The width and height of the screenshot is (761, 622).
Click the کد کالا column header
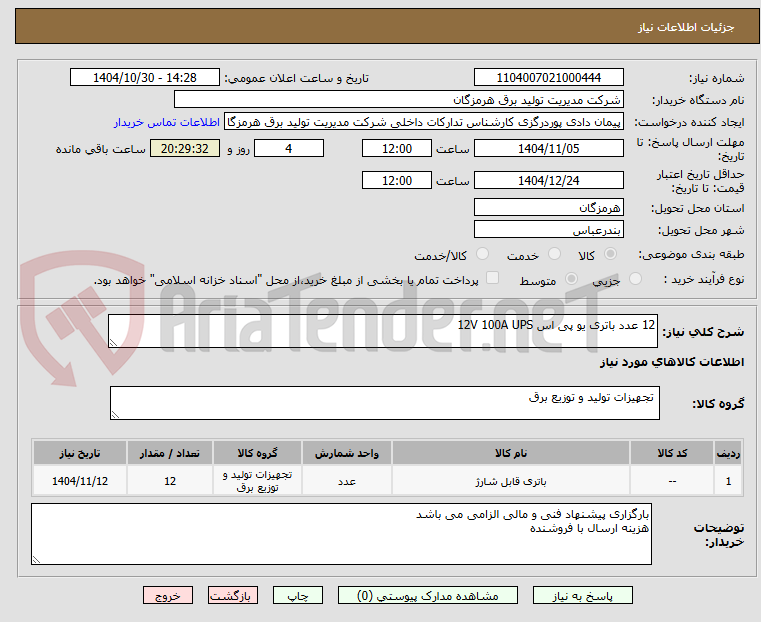[672, 453]
